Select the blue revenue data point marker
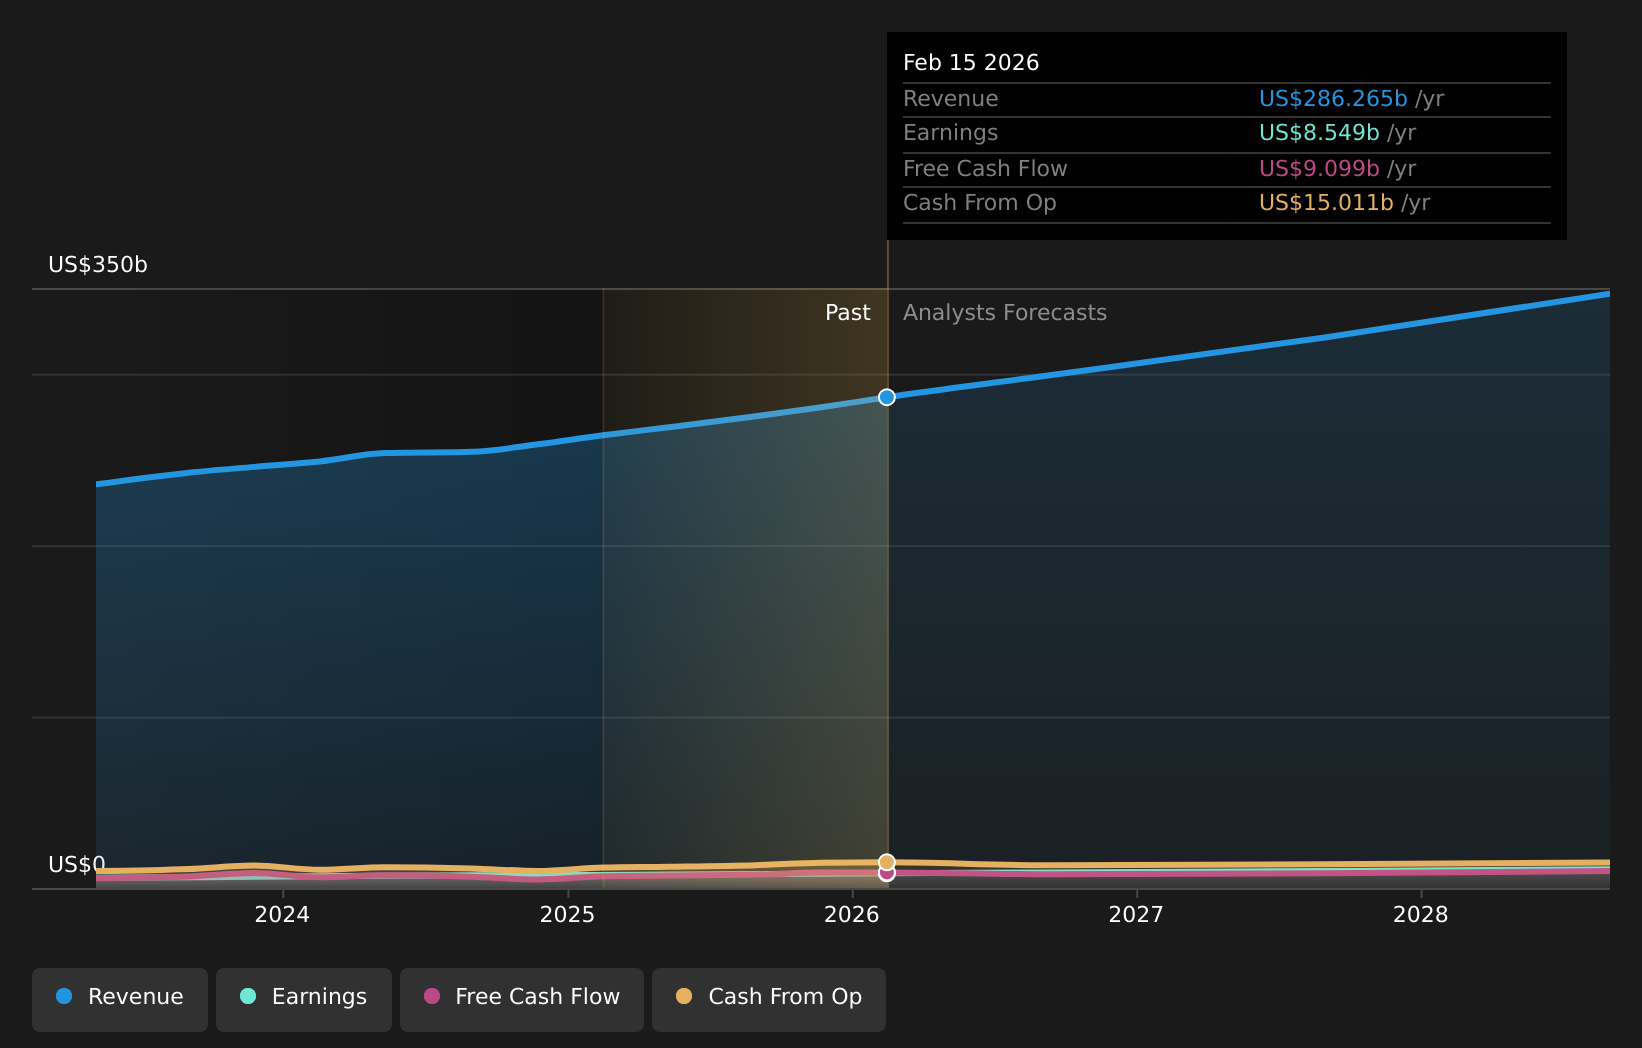 click(886, 397)
